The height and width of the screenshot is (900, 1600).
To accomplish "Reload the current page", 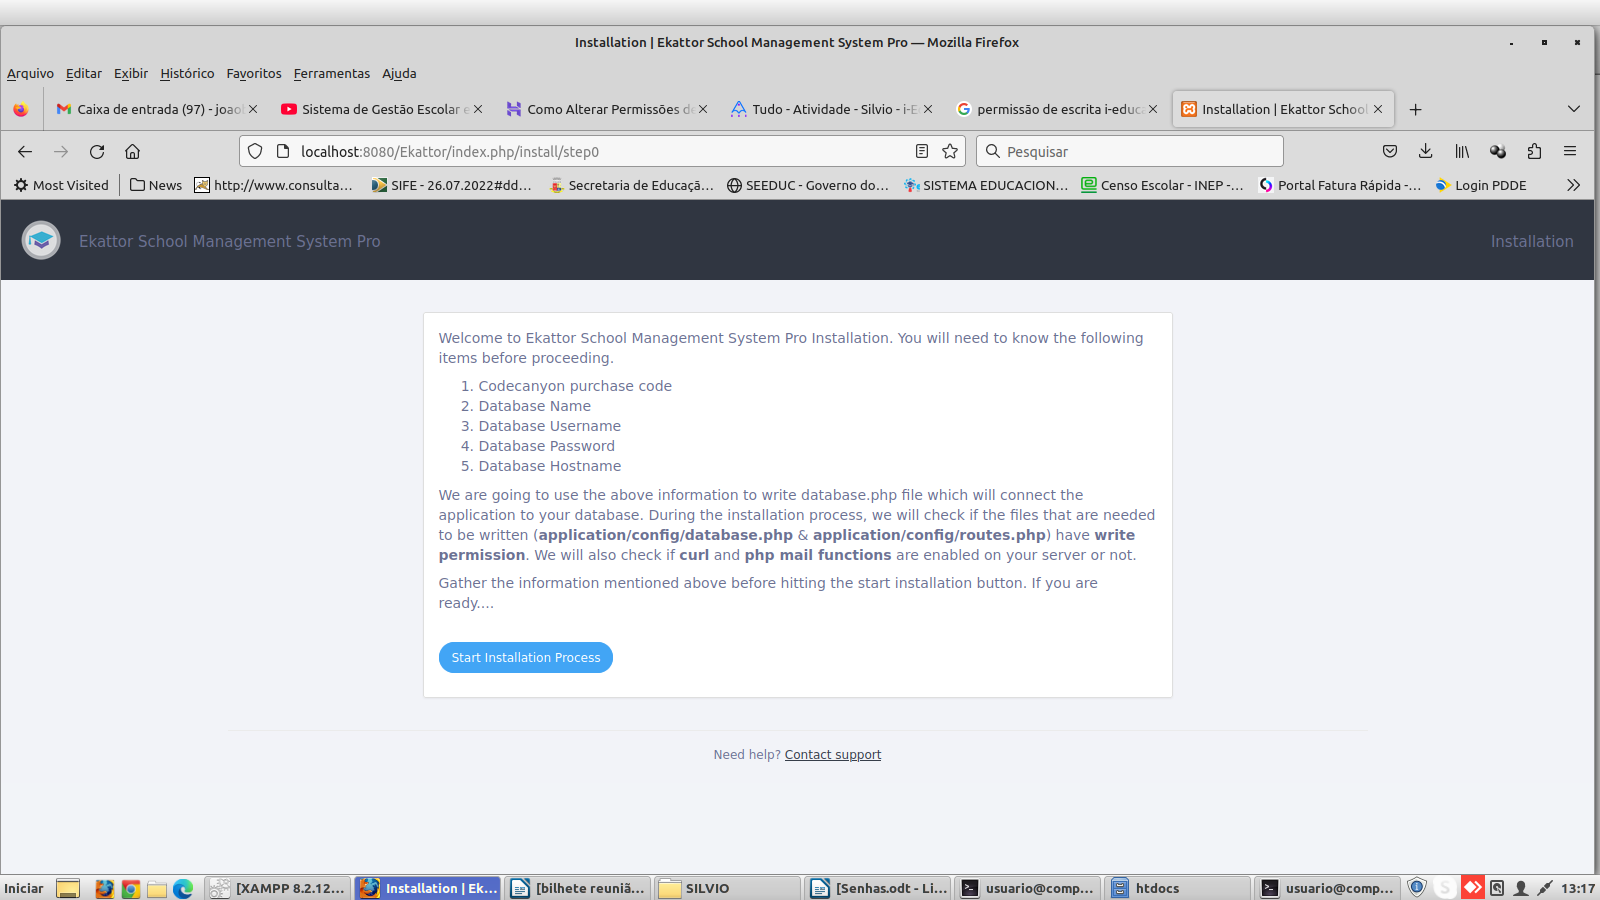I will pos(97,151).
